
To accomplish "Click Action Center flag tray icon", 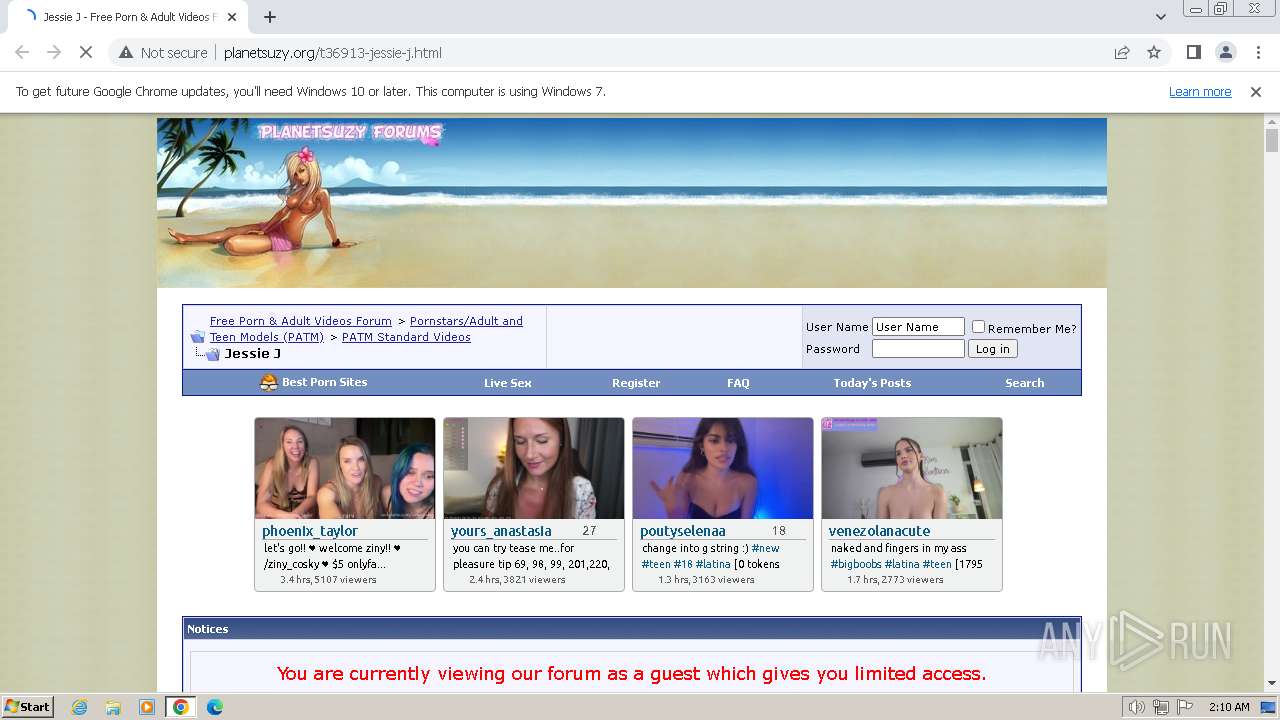I will point(1183,707).
